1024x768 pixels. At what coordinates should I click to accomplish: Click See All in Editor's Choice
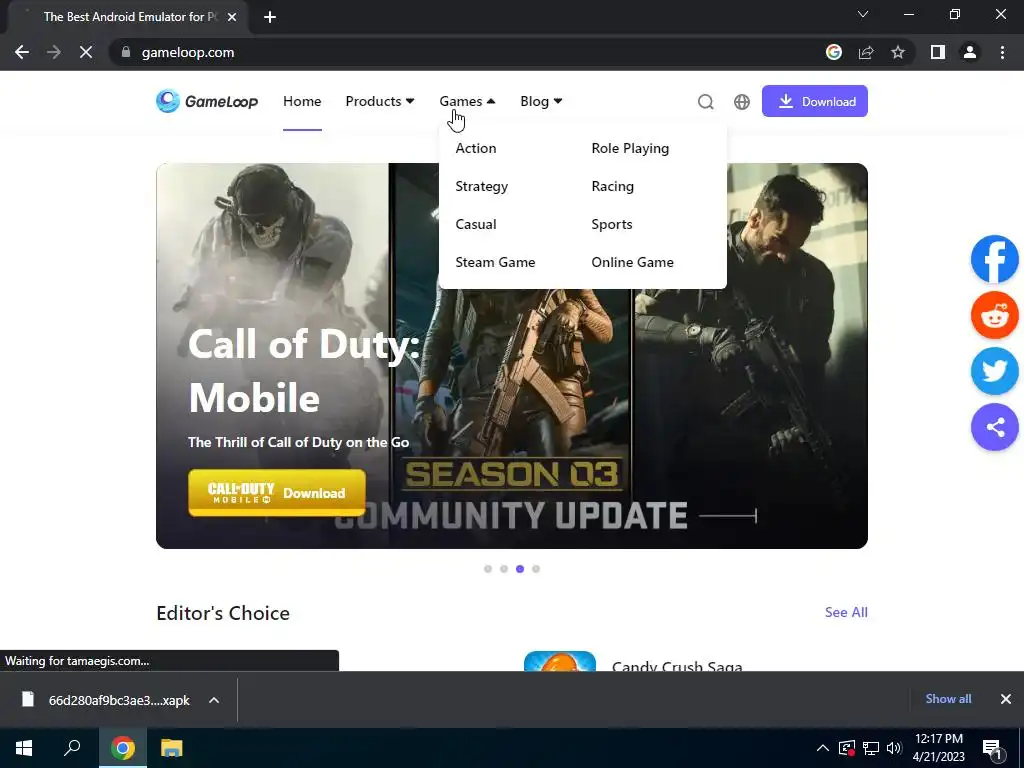click(846, 612)
